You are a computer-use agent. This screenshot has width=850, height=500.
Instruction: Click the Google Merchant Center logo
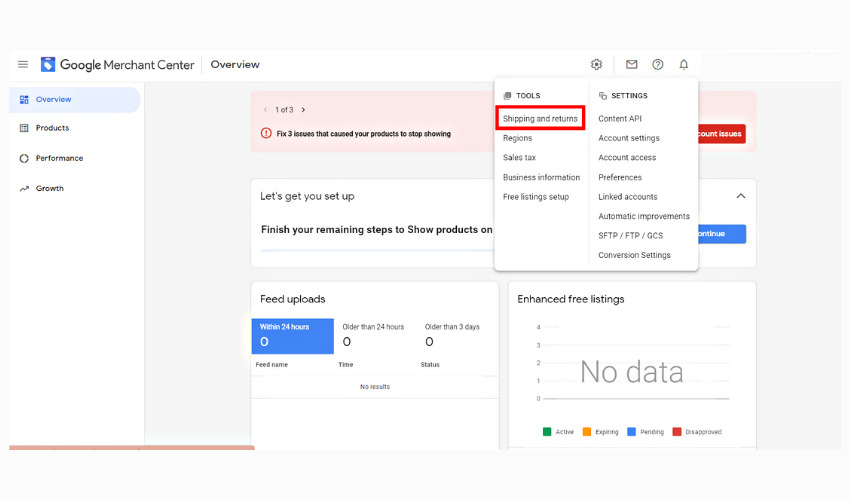pyautogui.click(x=117, y=65)
